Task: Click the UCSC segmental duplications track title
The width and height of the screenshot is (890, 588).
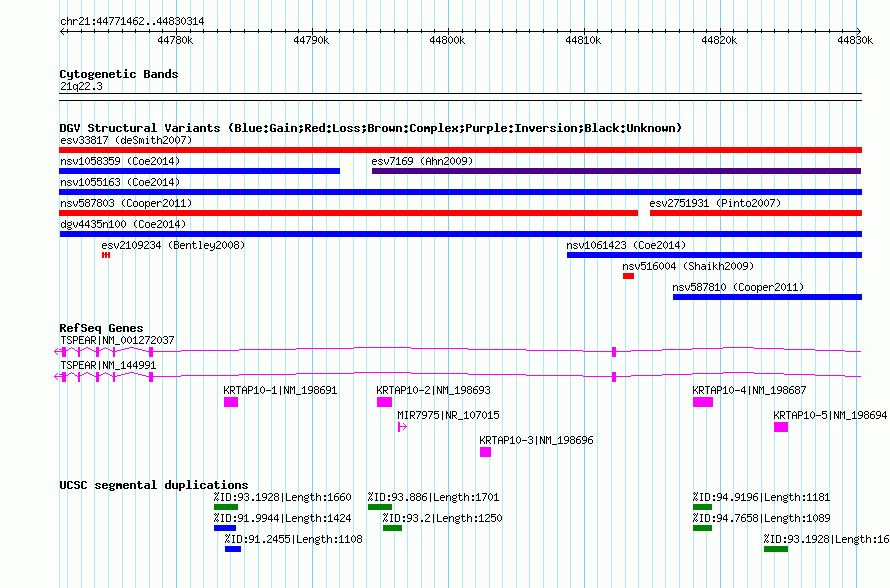Action: (x=154, y=485)
